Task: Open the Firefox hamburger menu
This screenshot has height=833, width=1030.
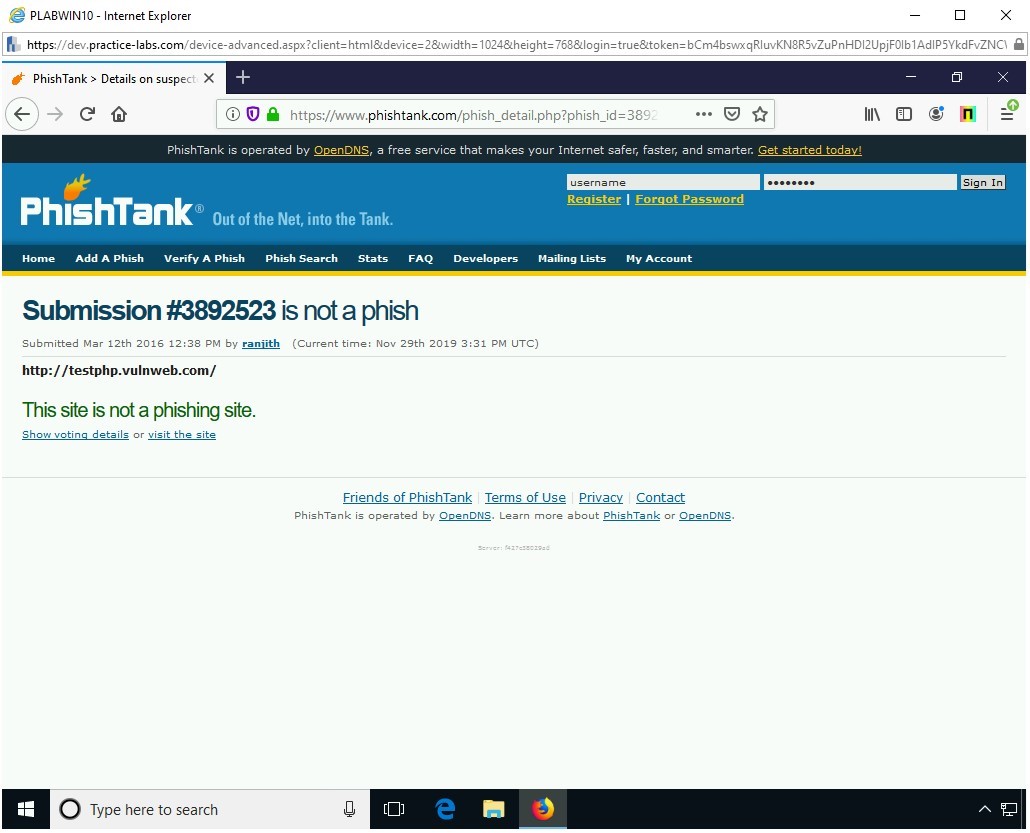Action: (x=1008, y=114)
